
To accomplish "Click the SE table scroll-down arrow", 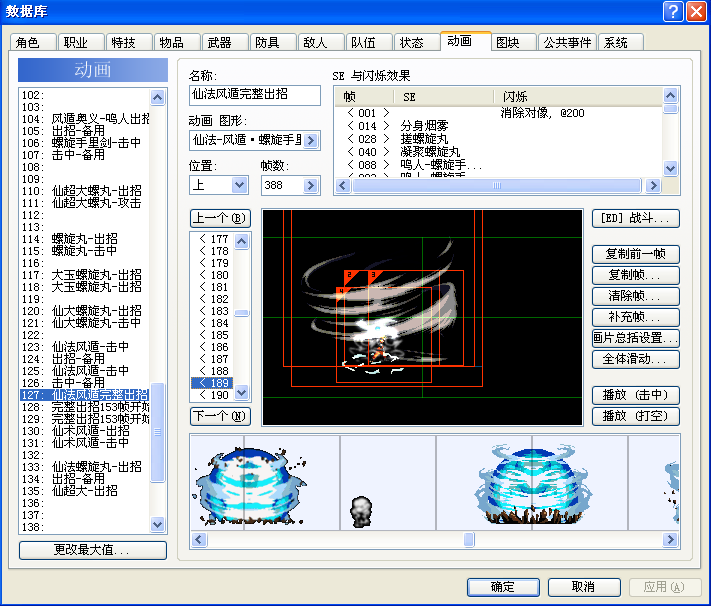I will click(670, 168).
